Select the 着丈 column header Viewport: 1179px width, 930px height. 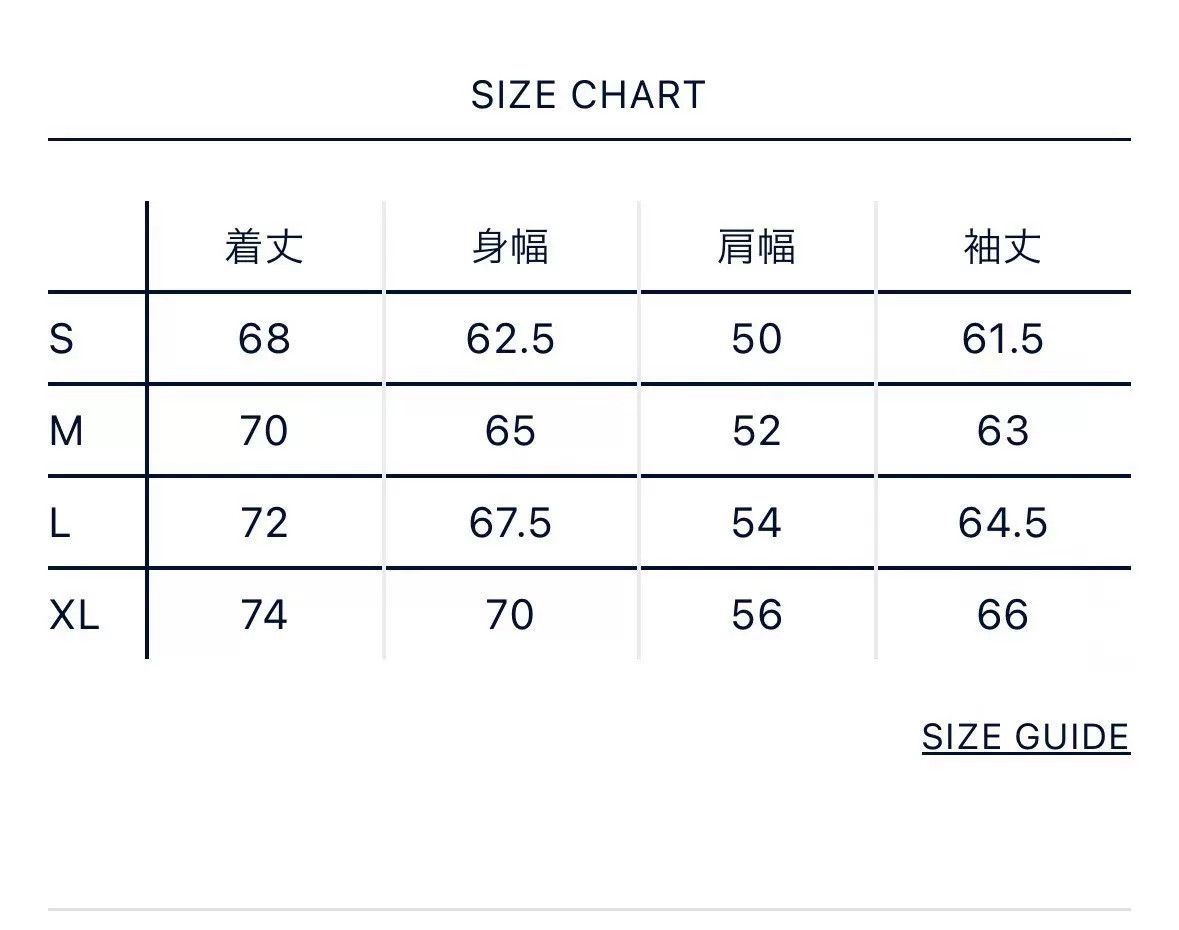click(264, 247)
